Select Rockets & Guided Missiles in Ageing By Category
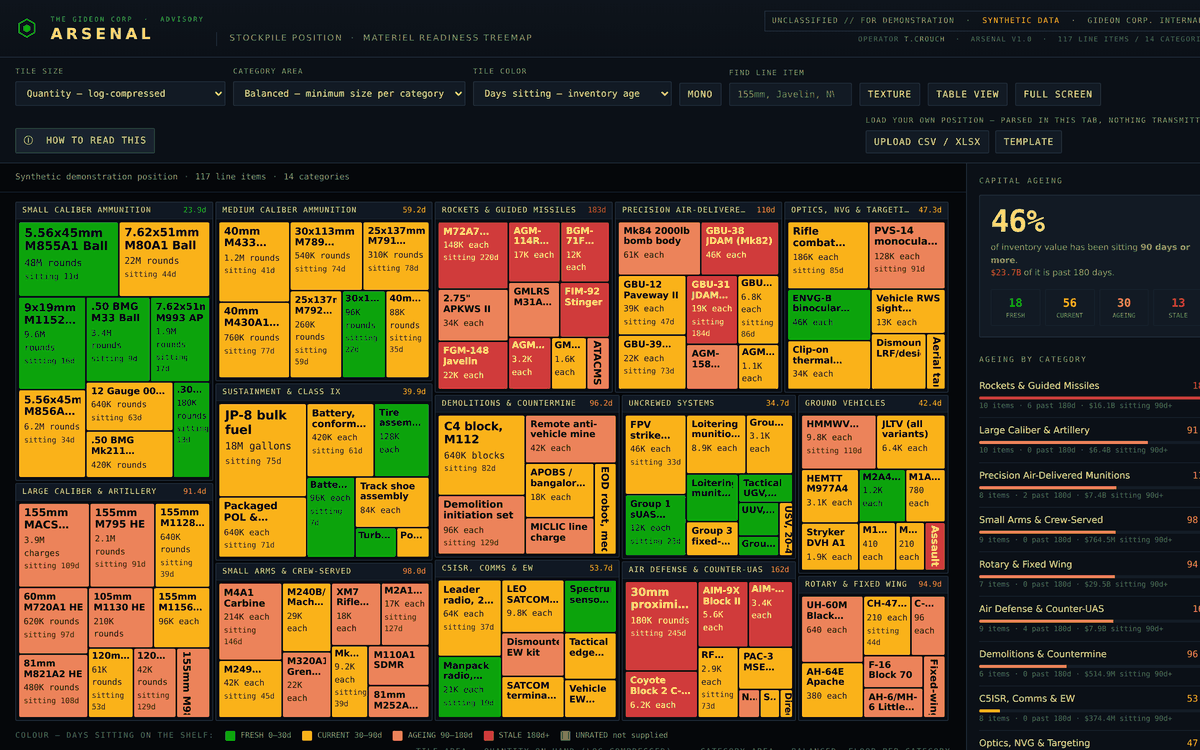This screenshot has width=1200, height=750. point(1089,394)
